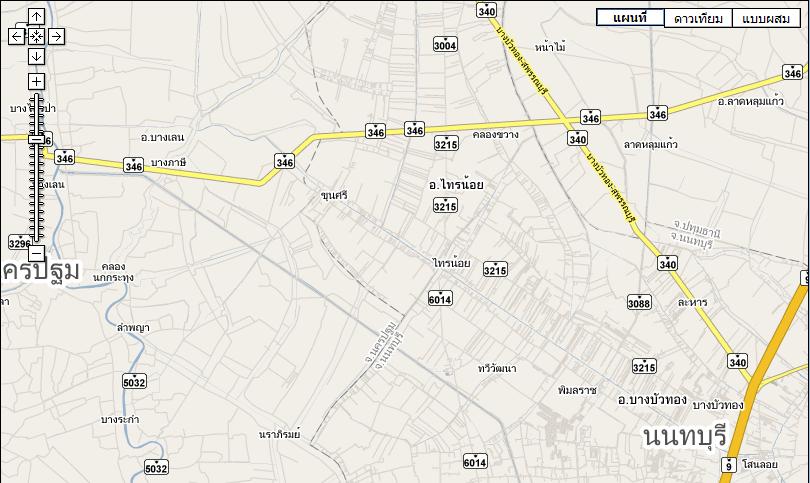This screenshot has height=483, width=810.
Task: Pan the map left with arrow button
Action: click(x=17, y=36)
